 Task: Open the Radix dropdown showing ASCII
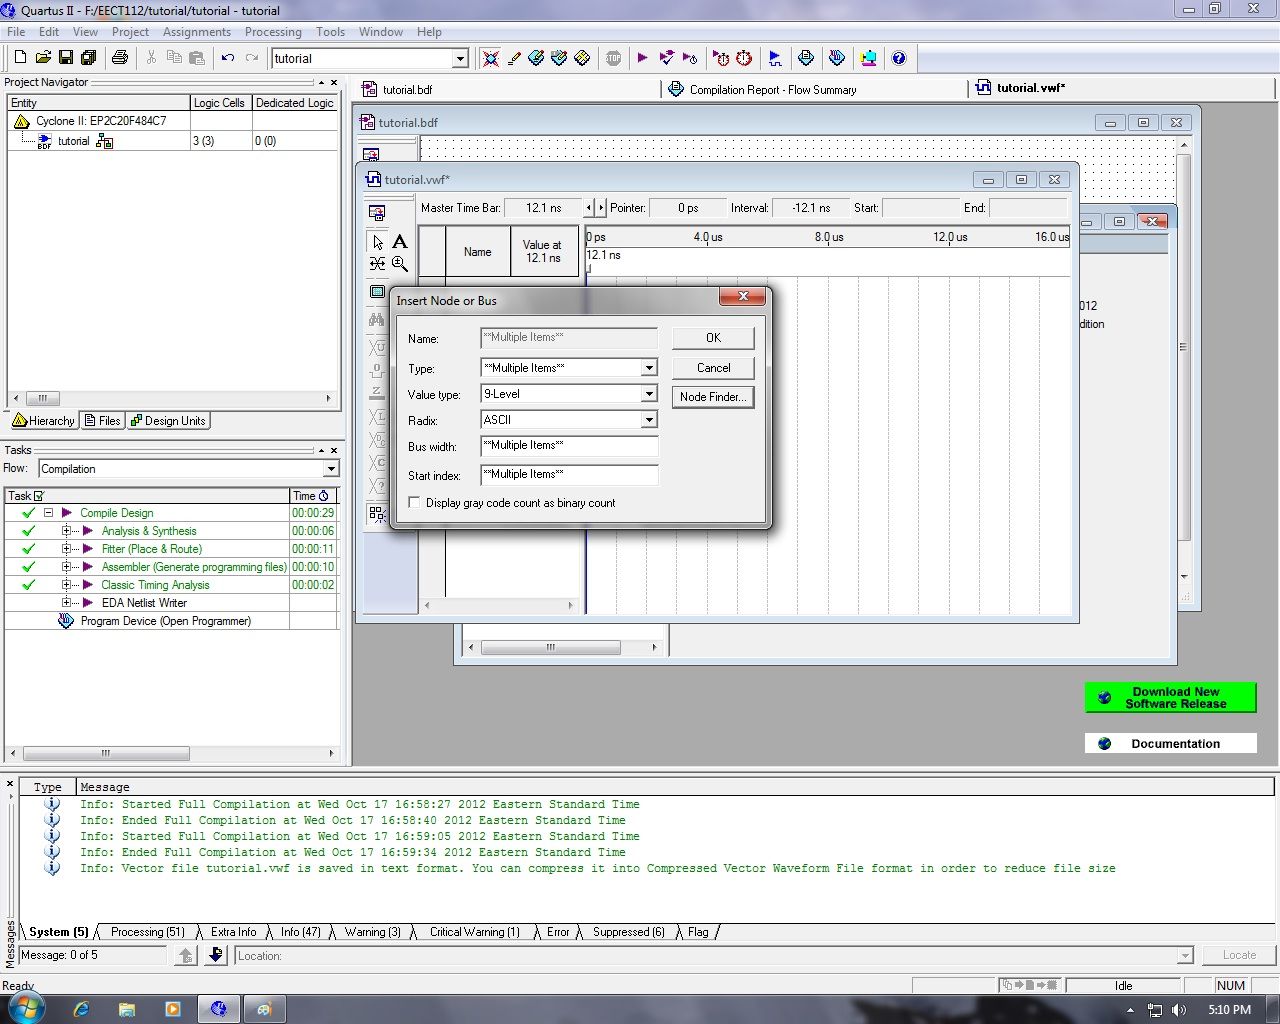[651, 419]
